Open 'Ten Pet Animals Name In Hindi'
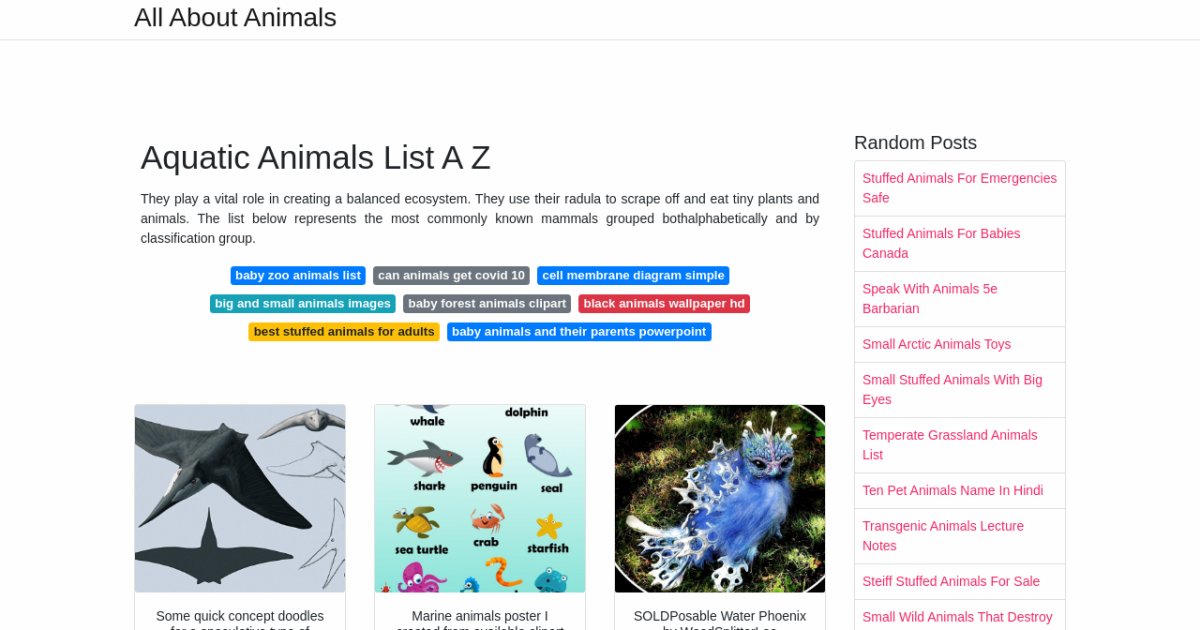The height and width of the screenshot is (630, 1200). [x=952, y=490]
